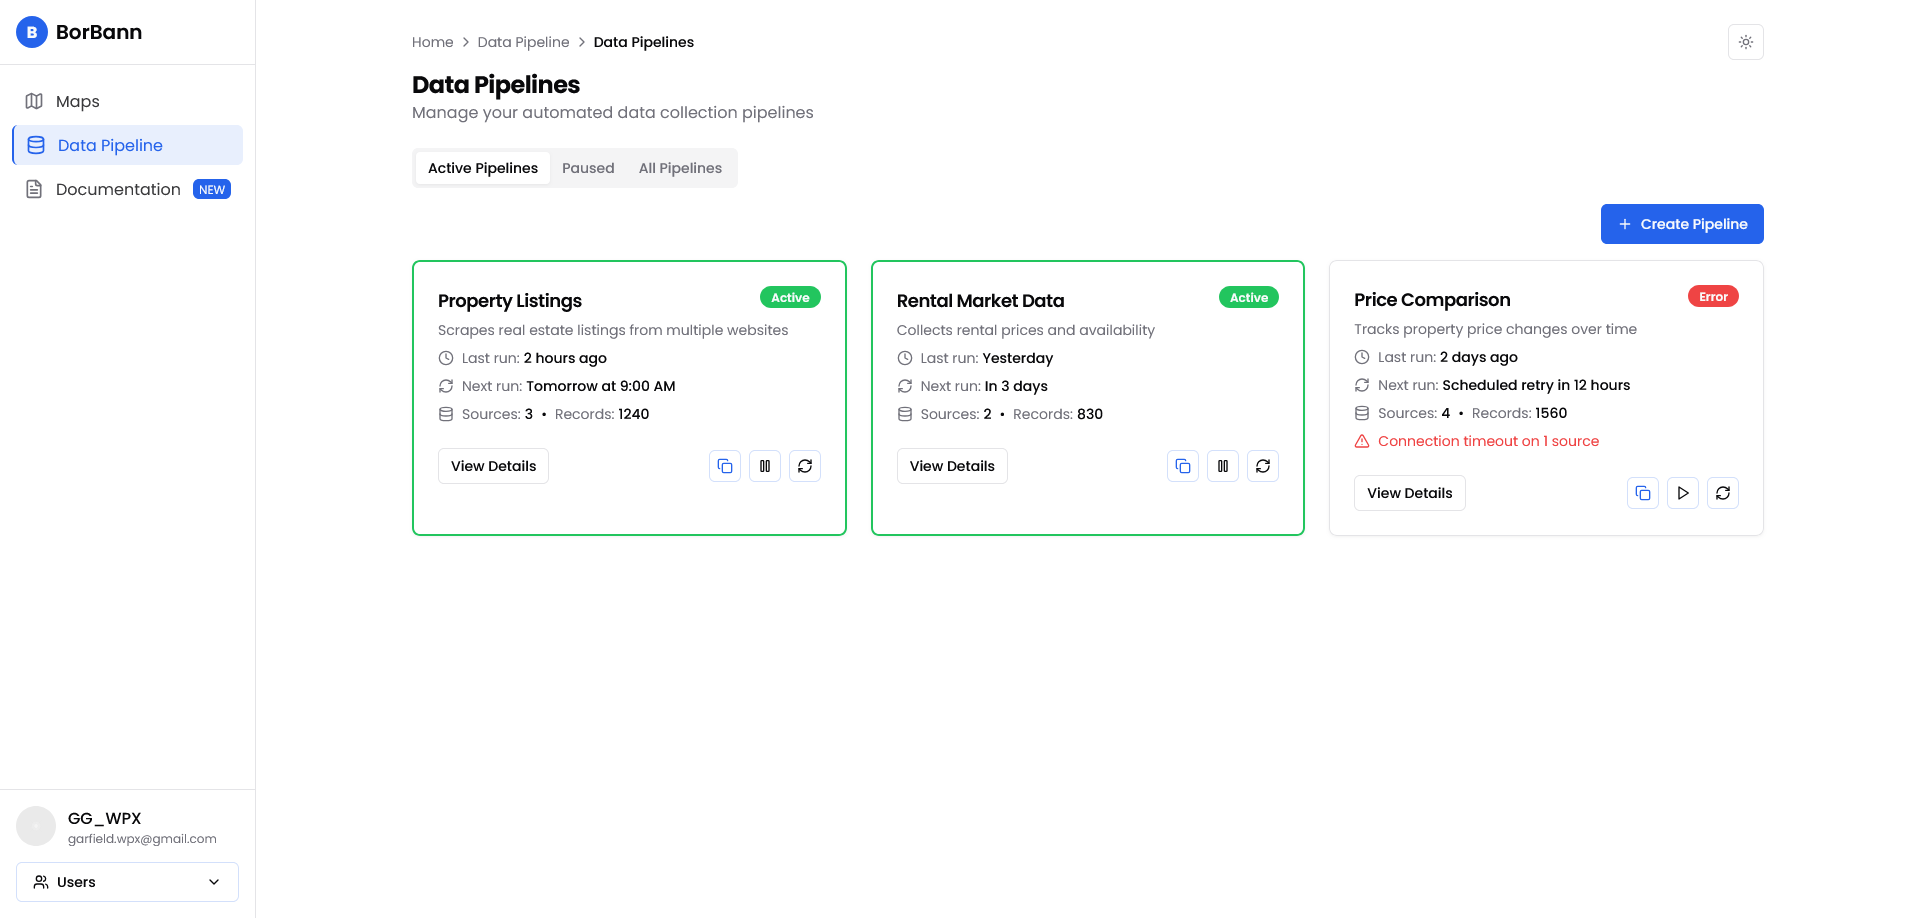1919x918 pixels.
Task: Pause the Property Listings pipeline
Action: [x=764, y=466]
